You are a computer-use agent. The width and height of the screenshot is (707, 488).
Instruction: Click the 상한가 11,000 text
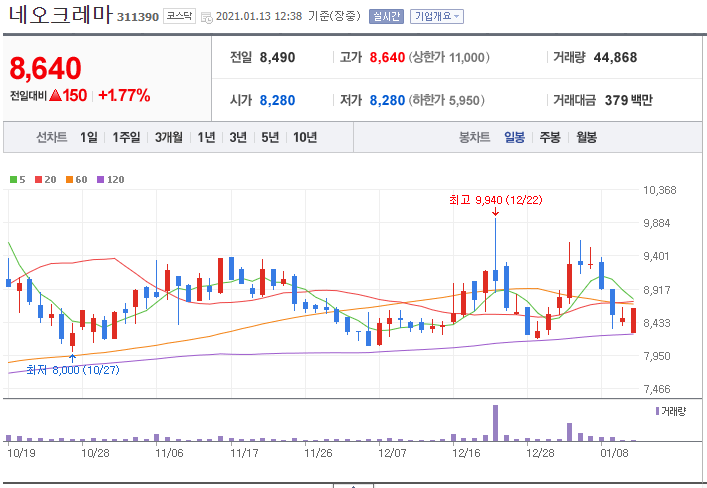coord(449,57)
